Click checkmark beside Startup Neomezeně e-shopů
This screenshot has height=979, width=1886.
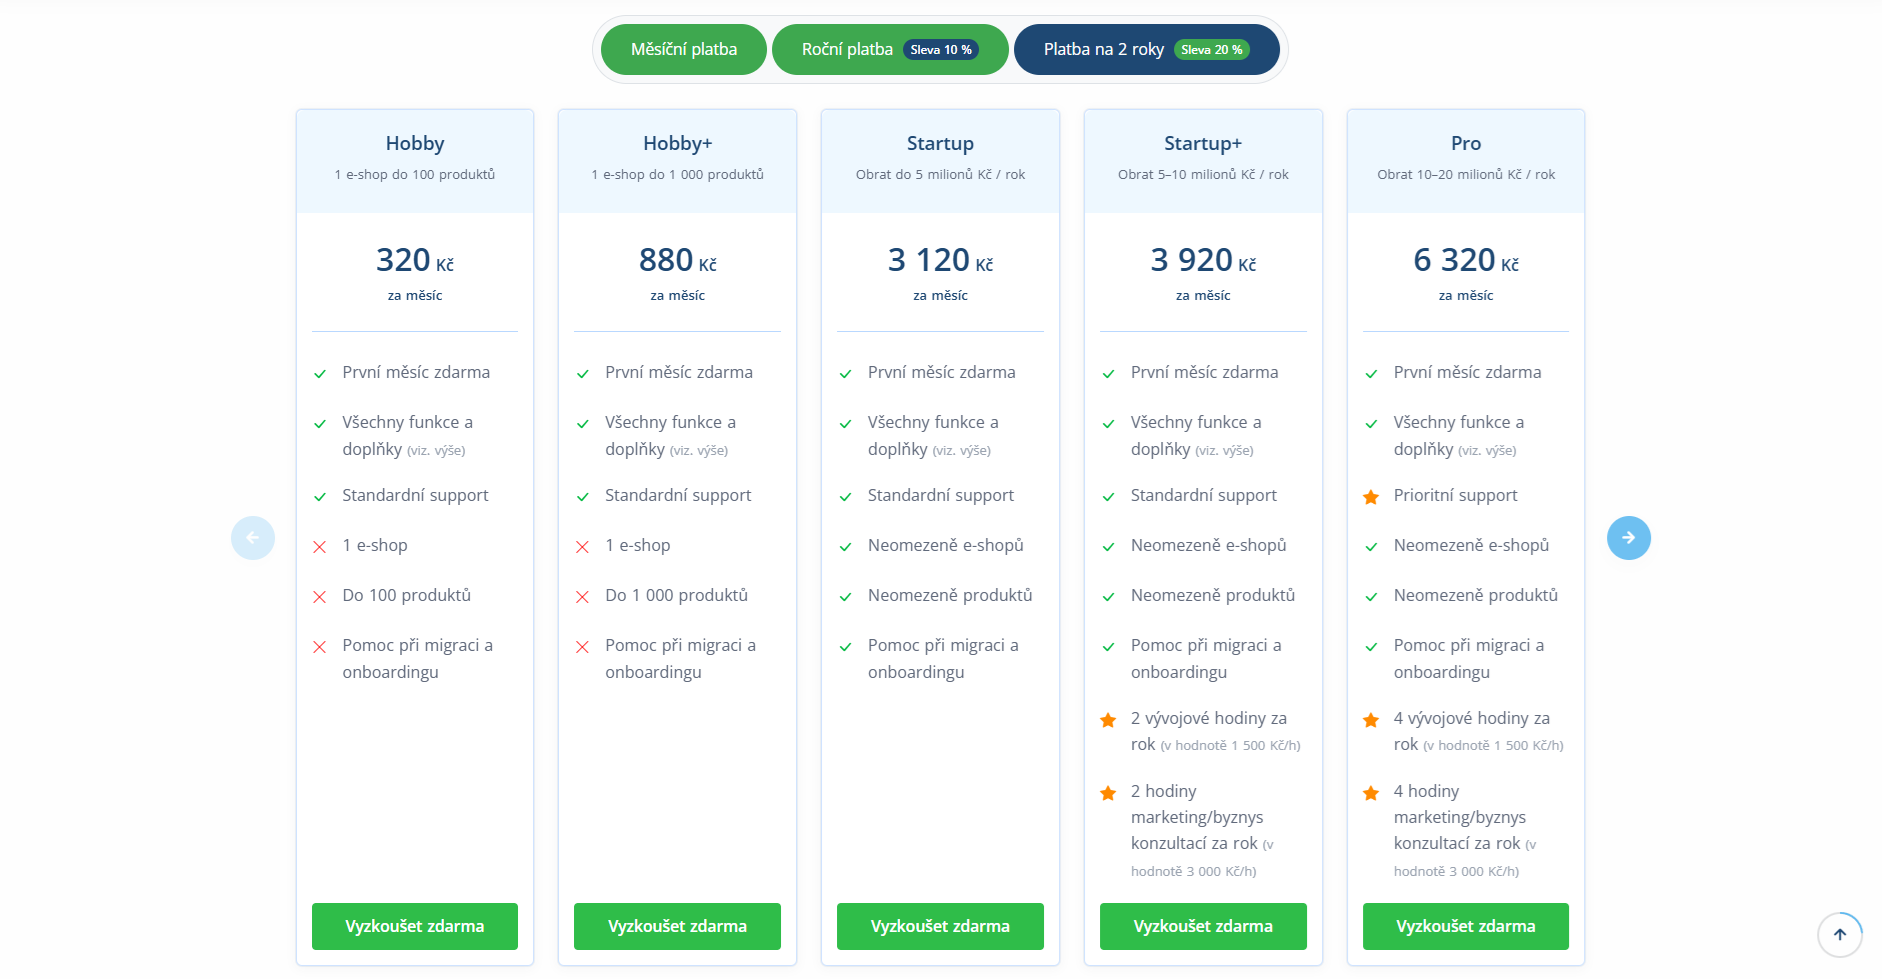point(846,547)
